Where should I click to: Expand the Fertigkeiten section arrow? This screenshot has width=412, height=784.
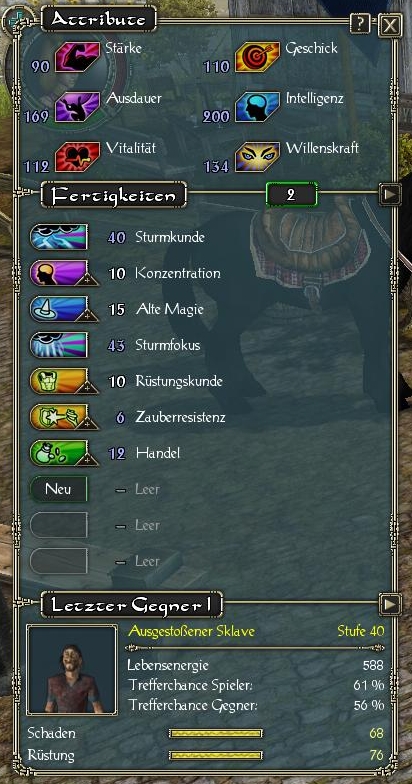(390, 195)
